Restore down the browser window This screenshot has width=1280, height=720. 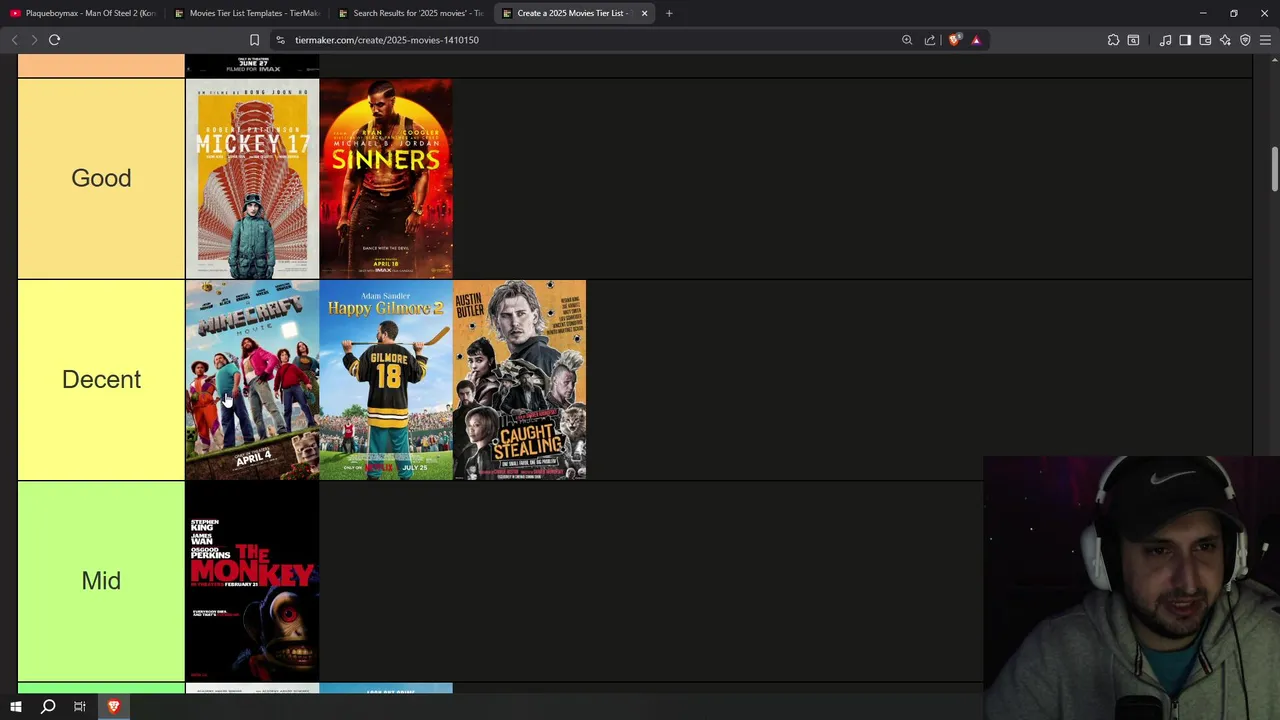point(1234,13)
